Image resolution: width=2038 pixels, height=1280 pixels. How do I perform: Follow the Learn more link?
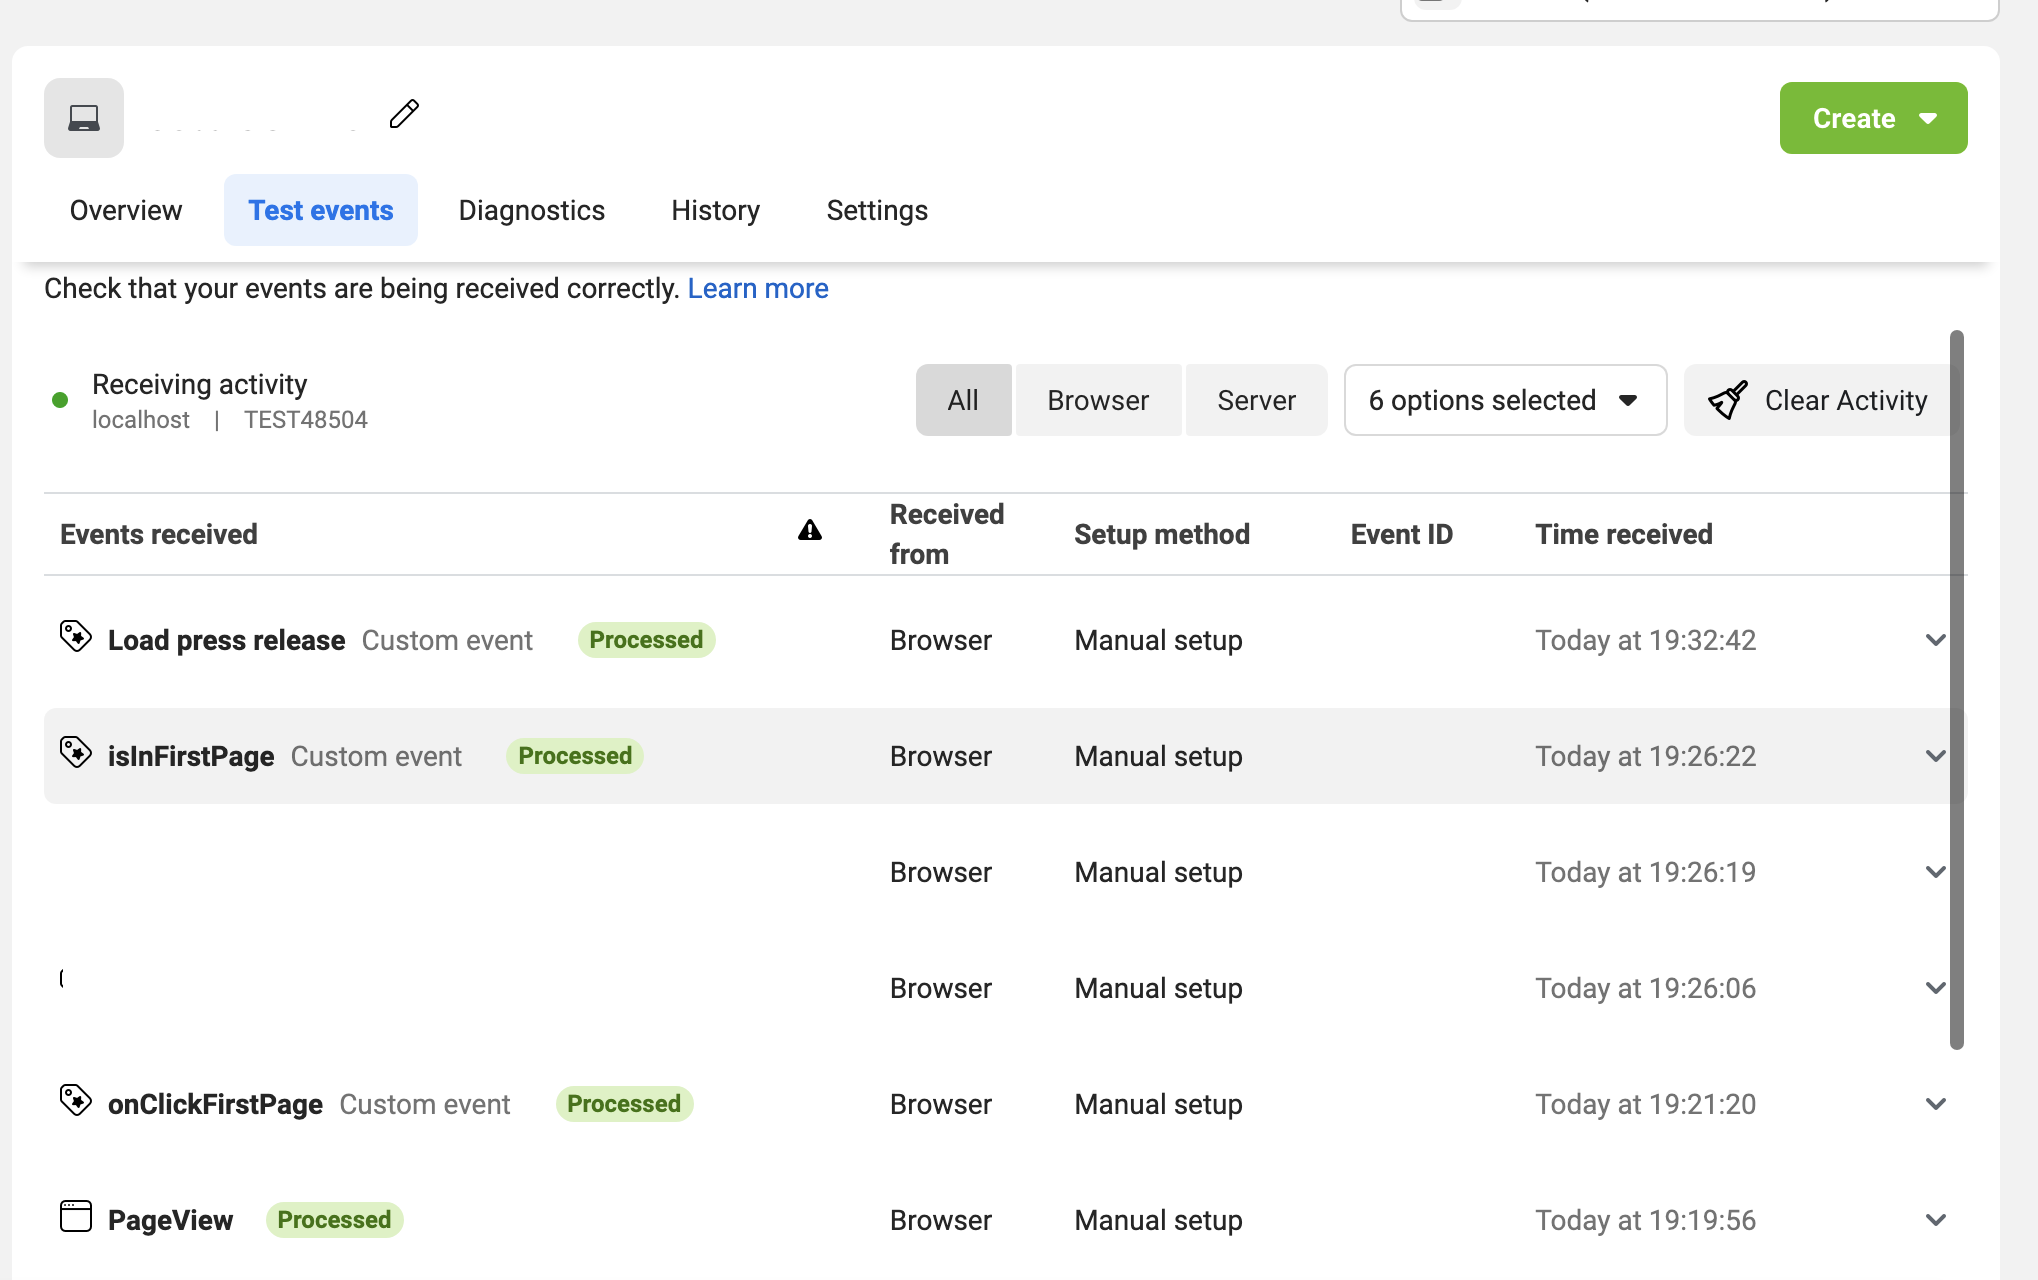pos(758,288)
